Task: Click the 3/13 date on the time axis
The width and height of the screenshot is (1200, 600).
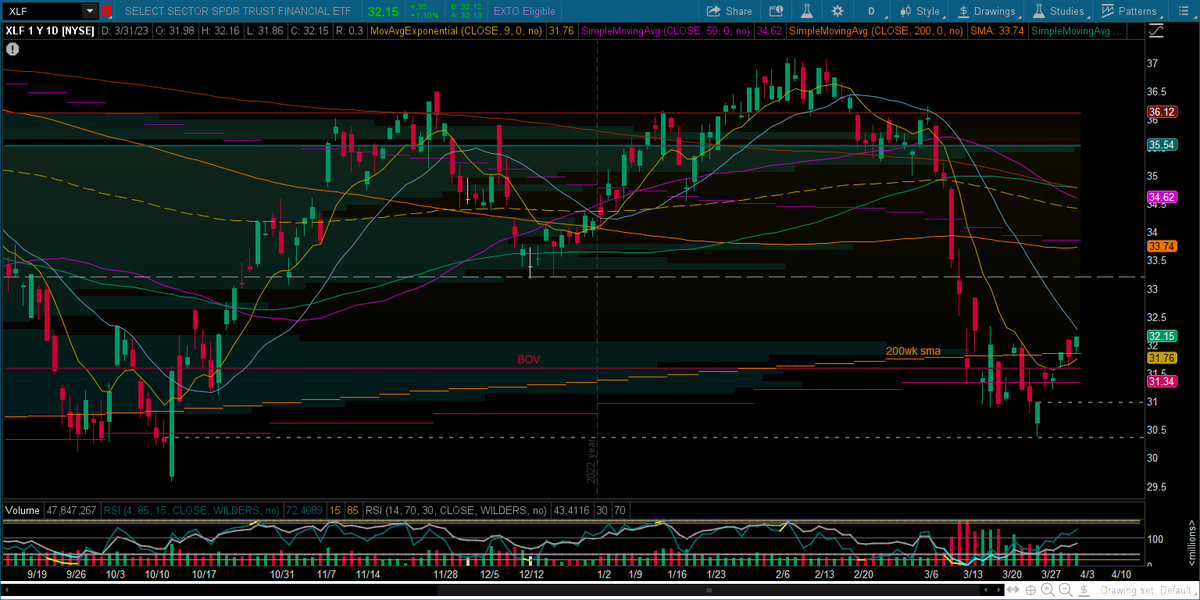Action: tap(972, 575)
